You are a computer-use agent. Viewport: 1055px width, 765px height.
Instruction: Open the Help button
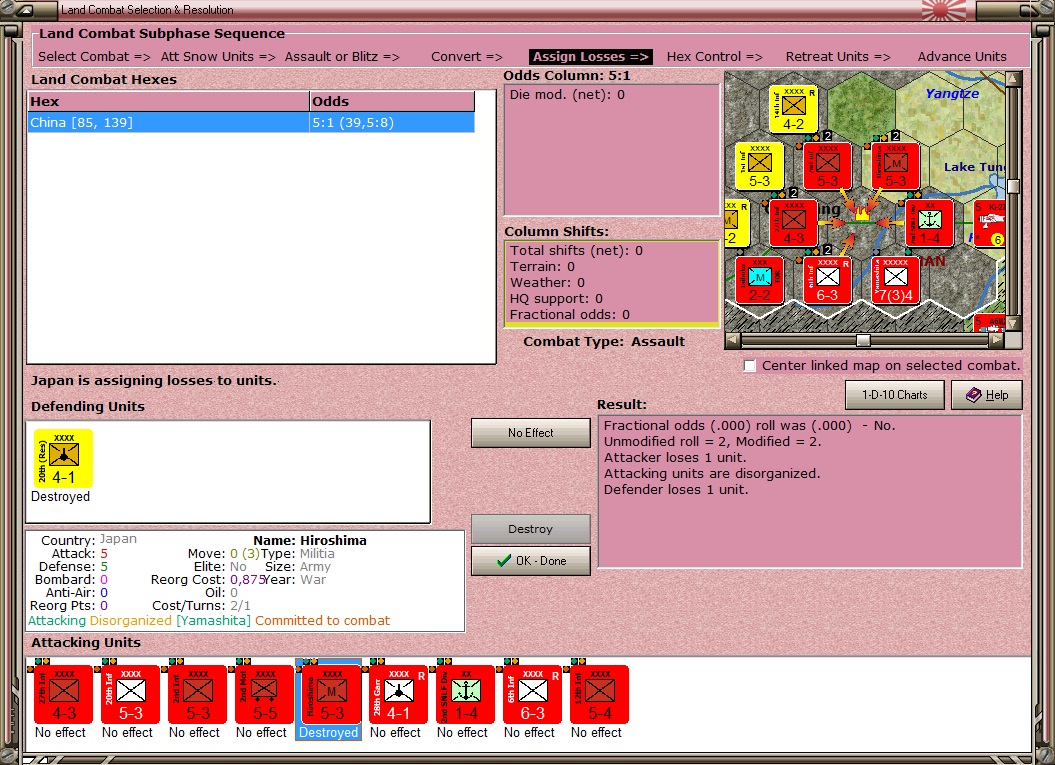coord(987,395)
